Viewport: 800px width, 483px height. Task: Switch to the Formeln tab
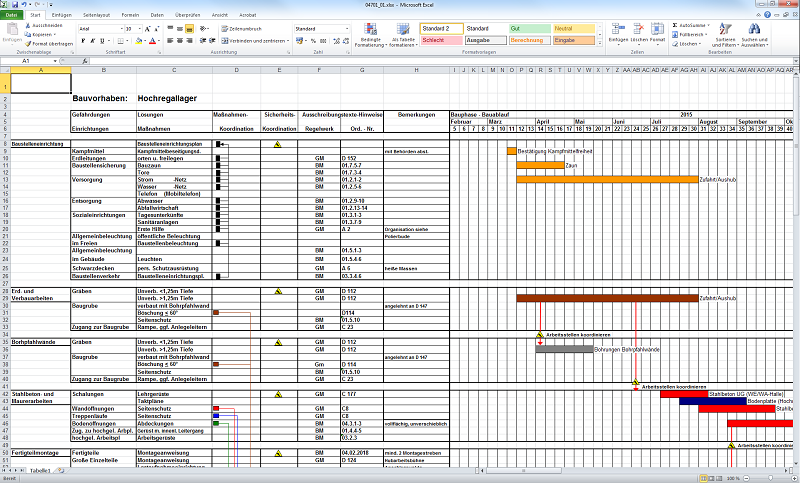[130, 16]
